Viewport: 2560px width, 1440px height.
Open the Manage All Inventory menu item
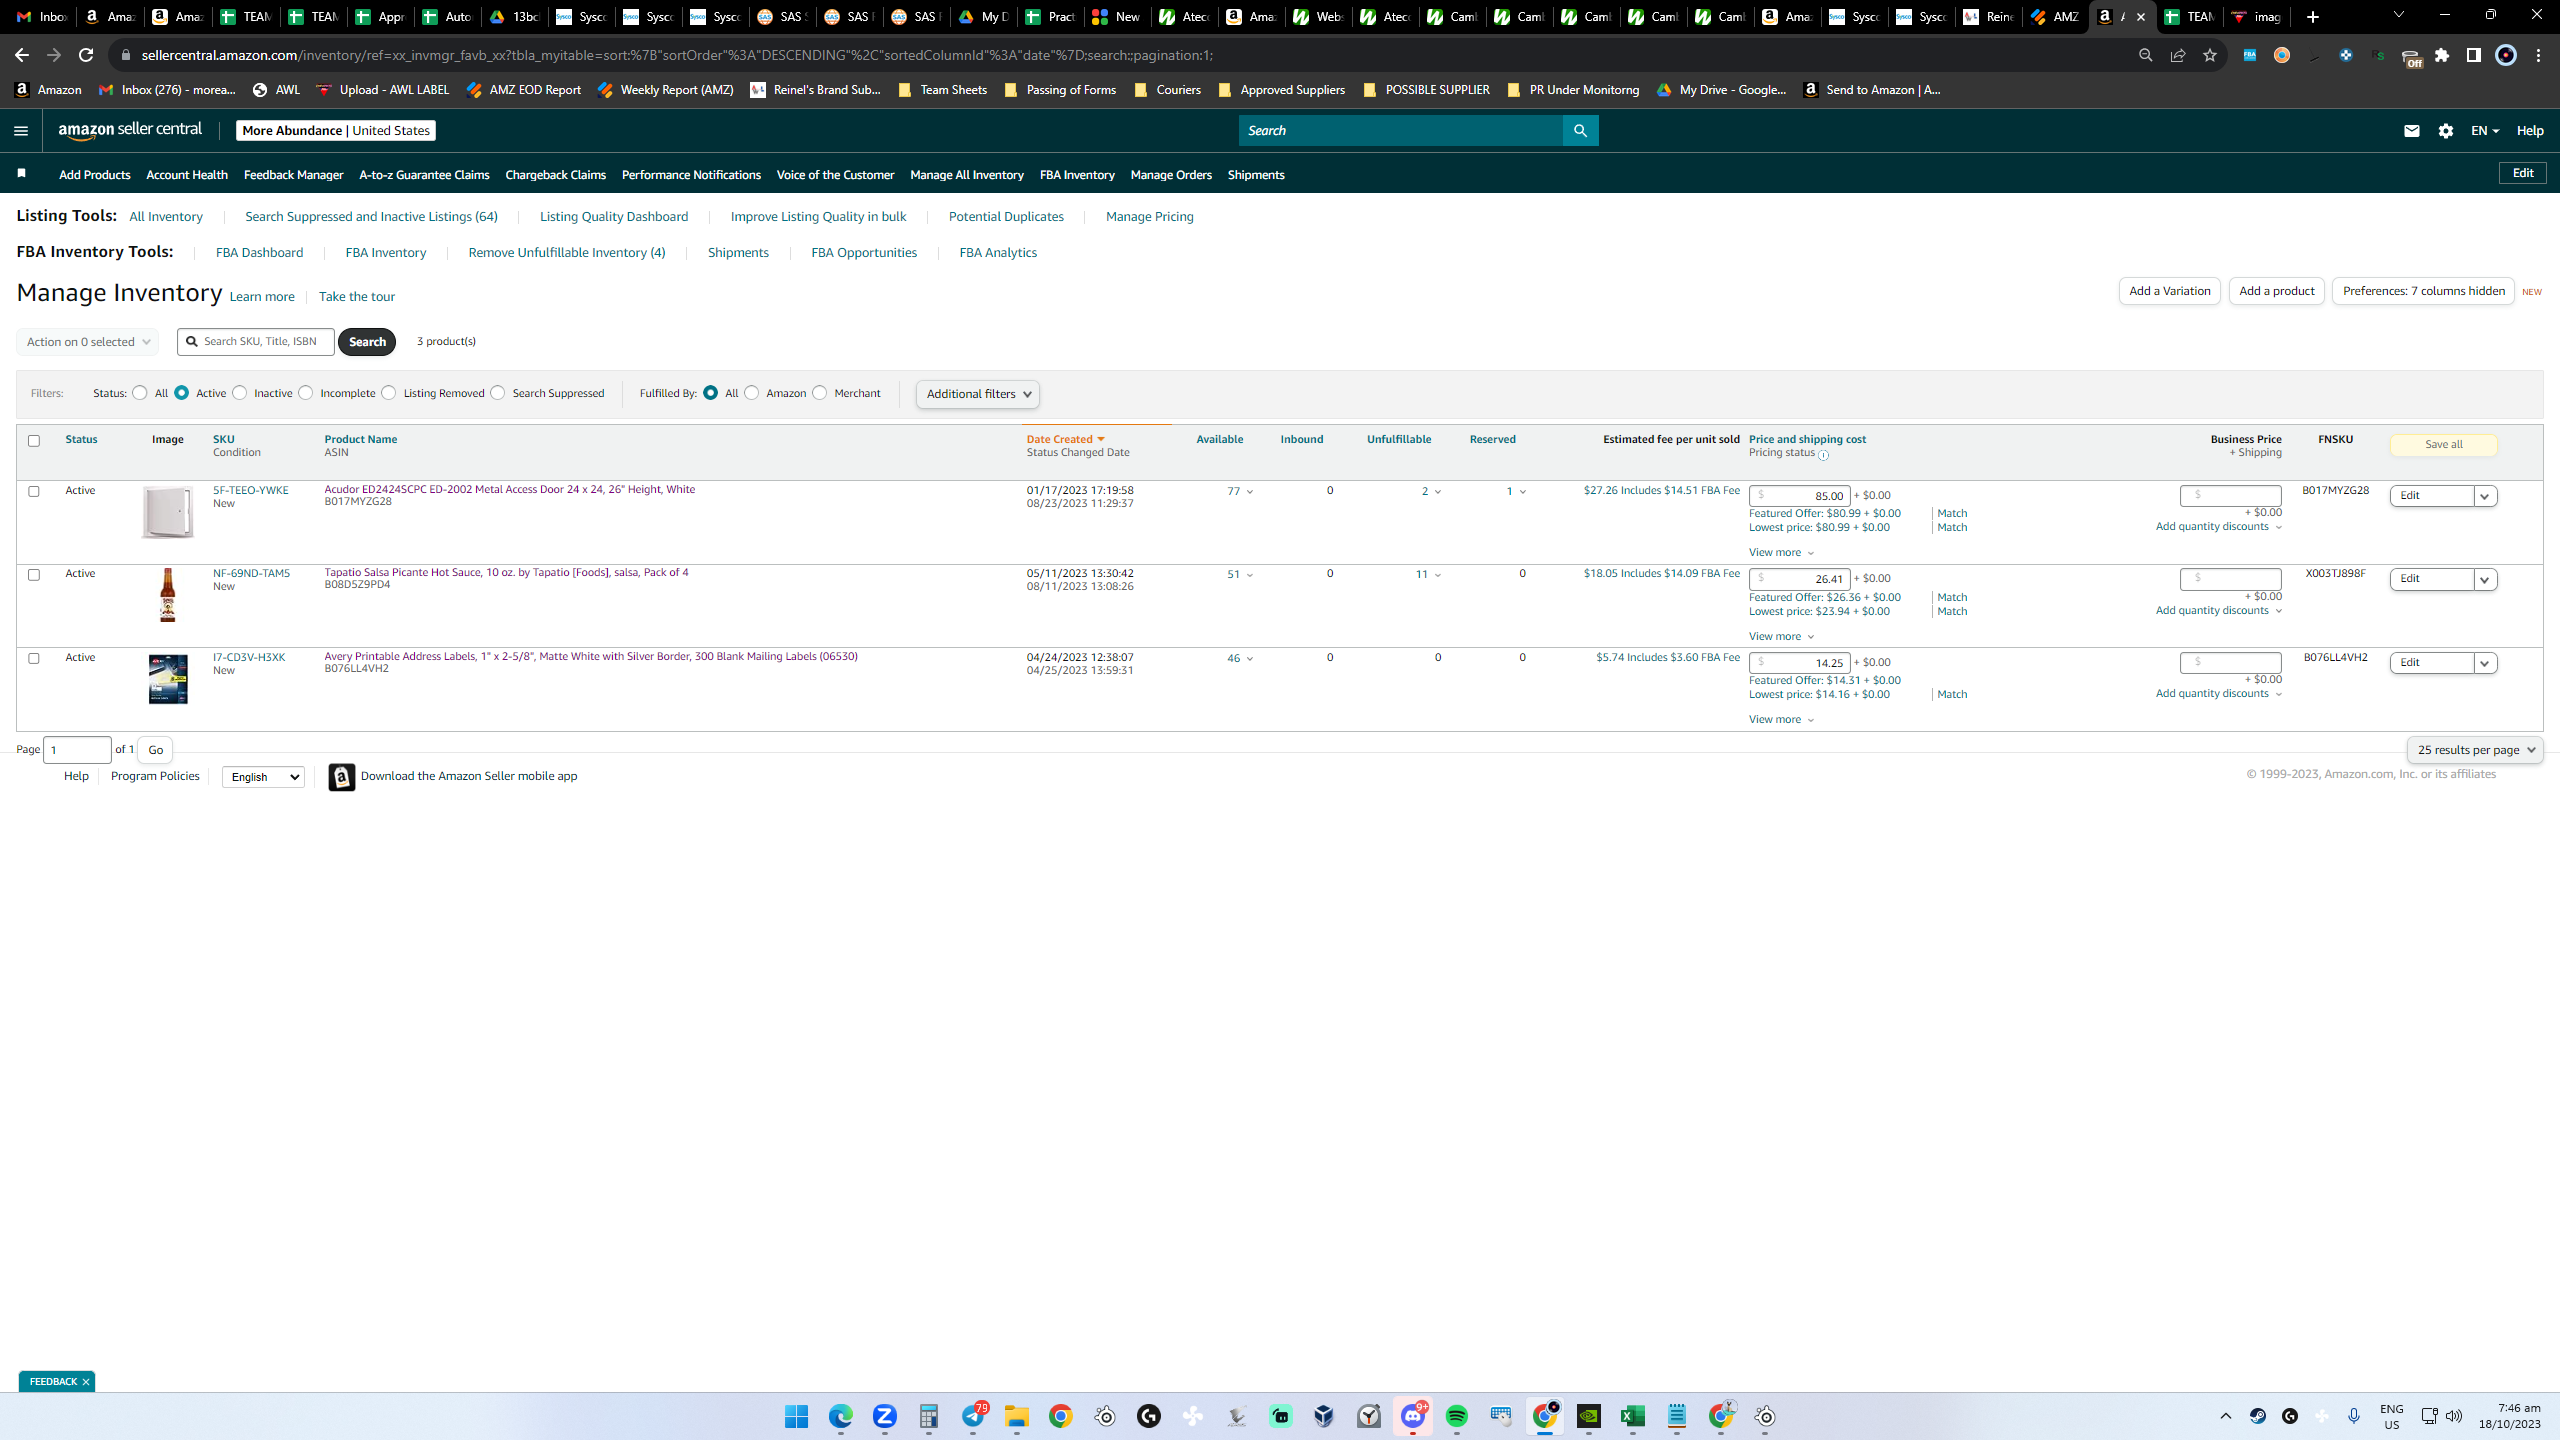(x=967, y=175)
